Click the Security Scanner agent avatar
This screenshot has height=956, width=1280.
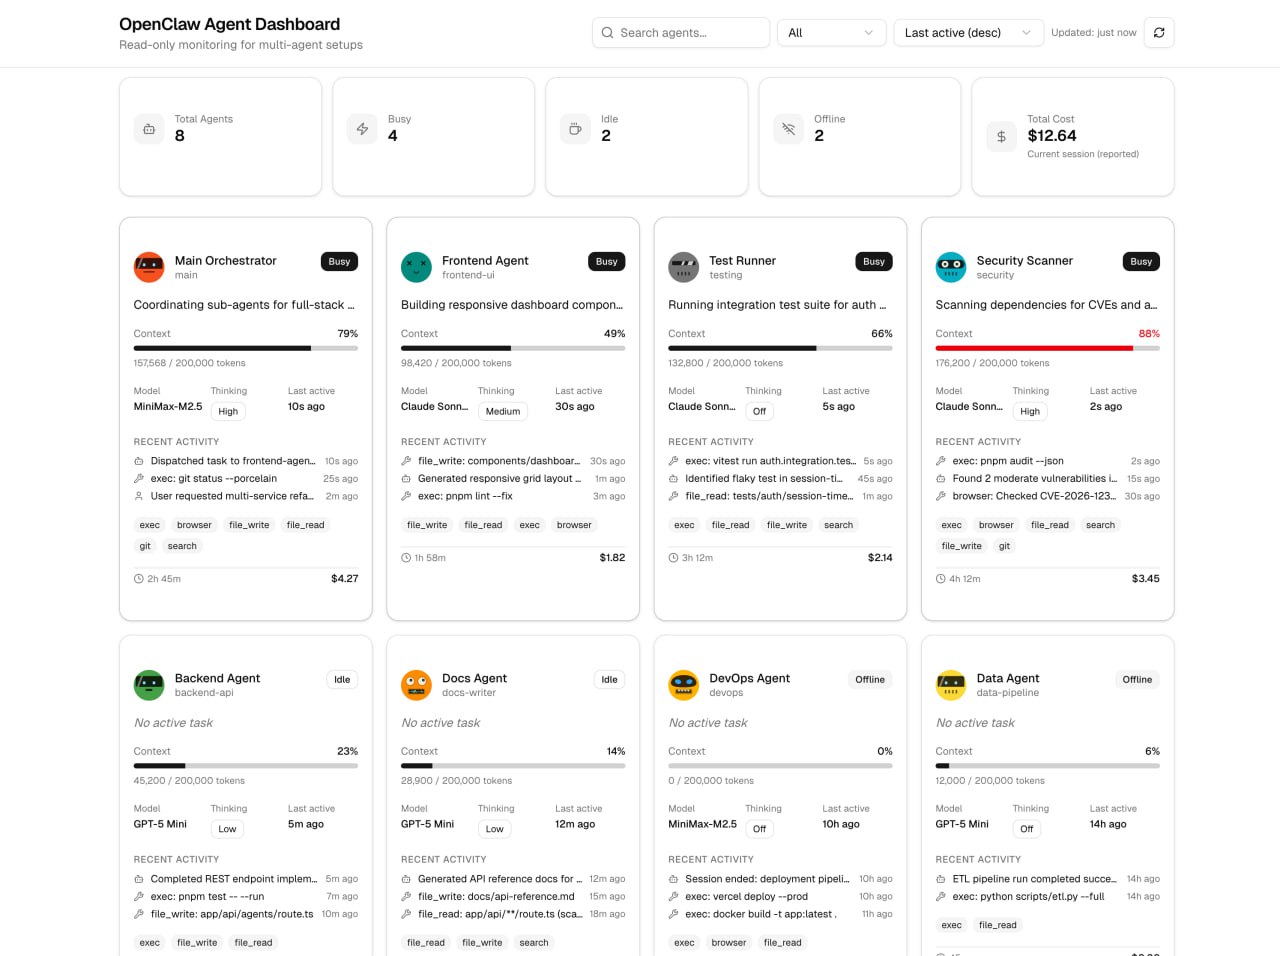point(950,266)
